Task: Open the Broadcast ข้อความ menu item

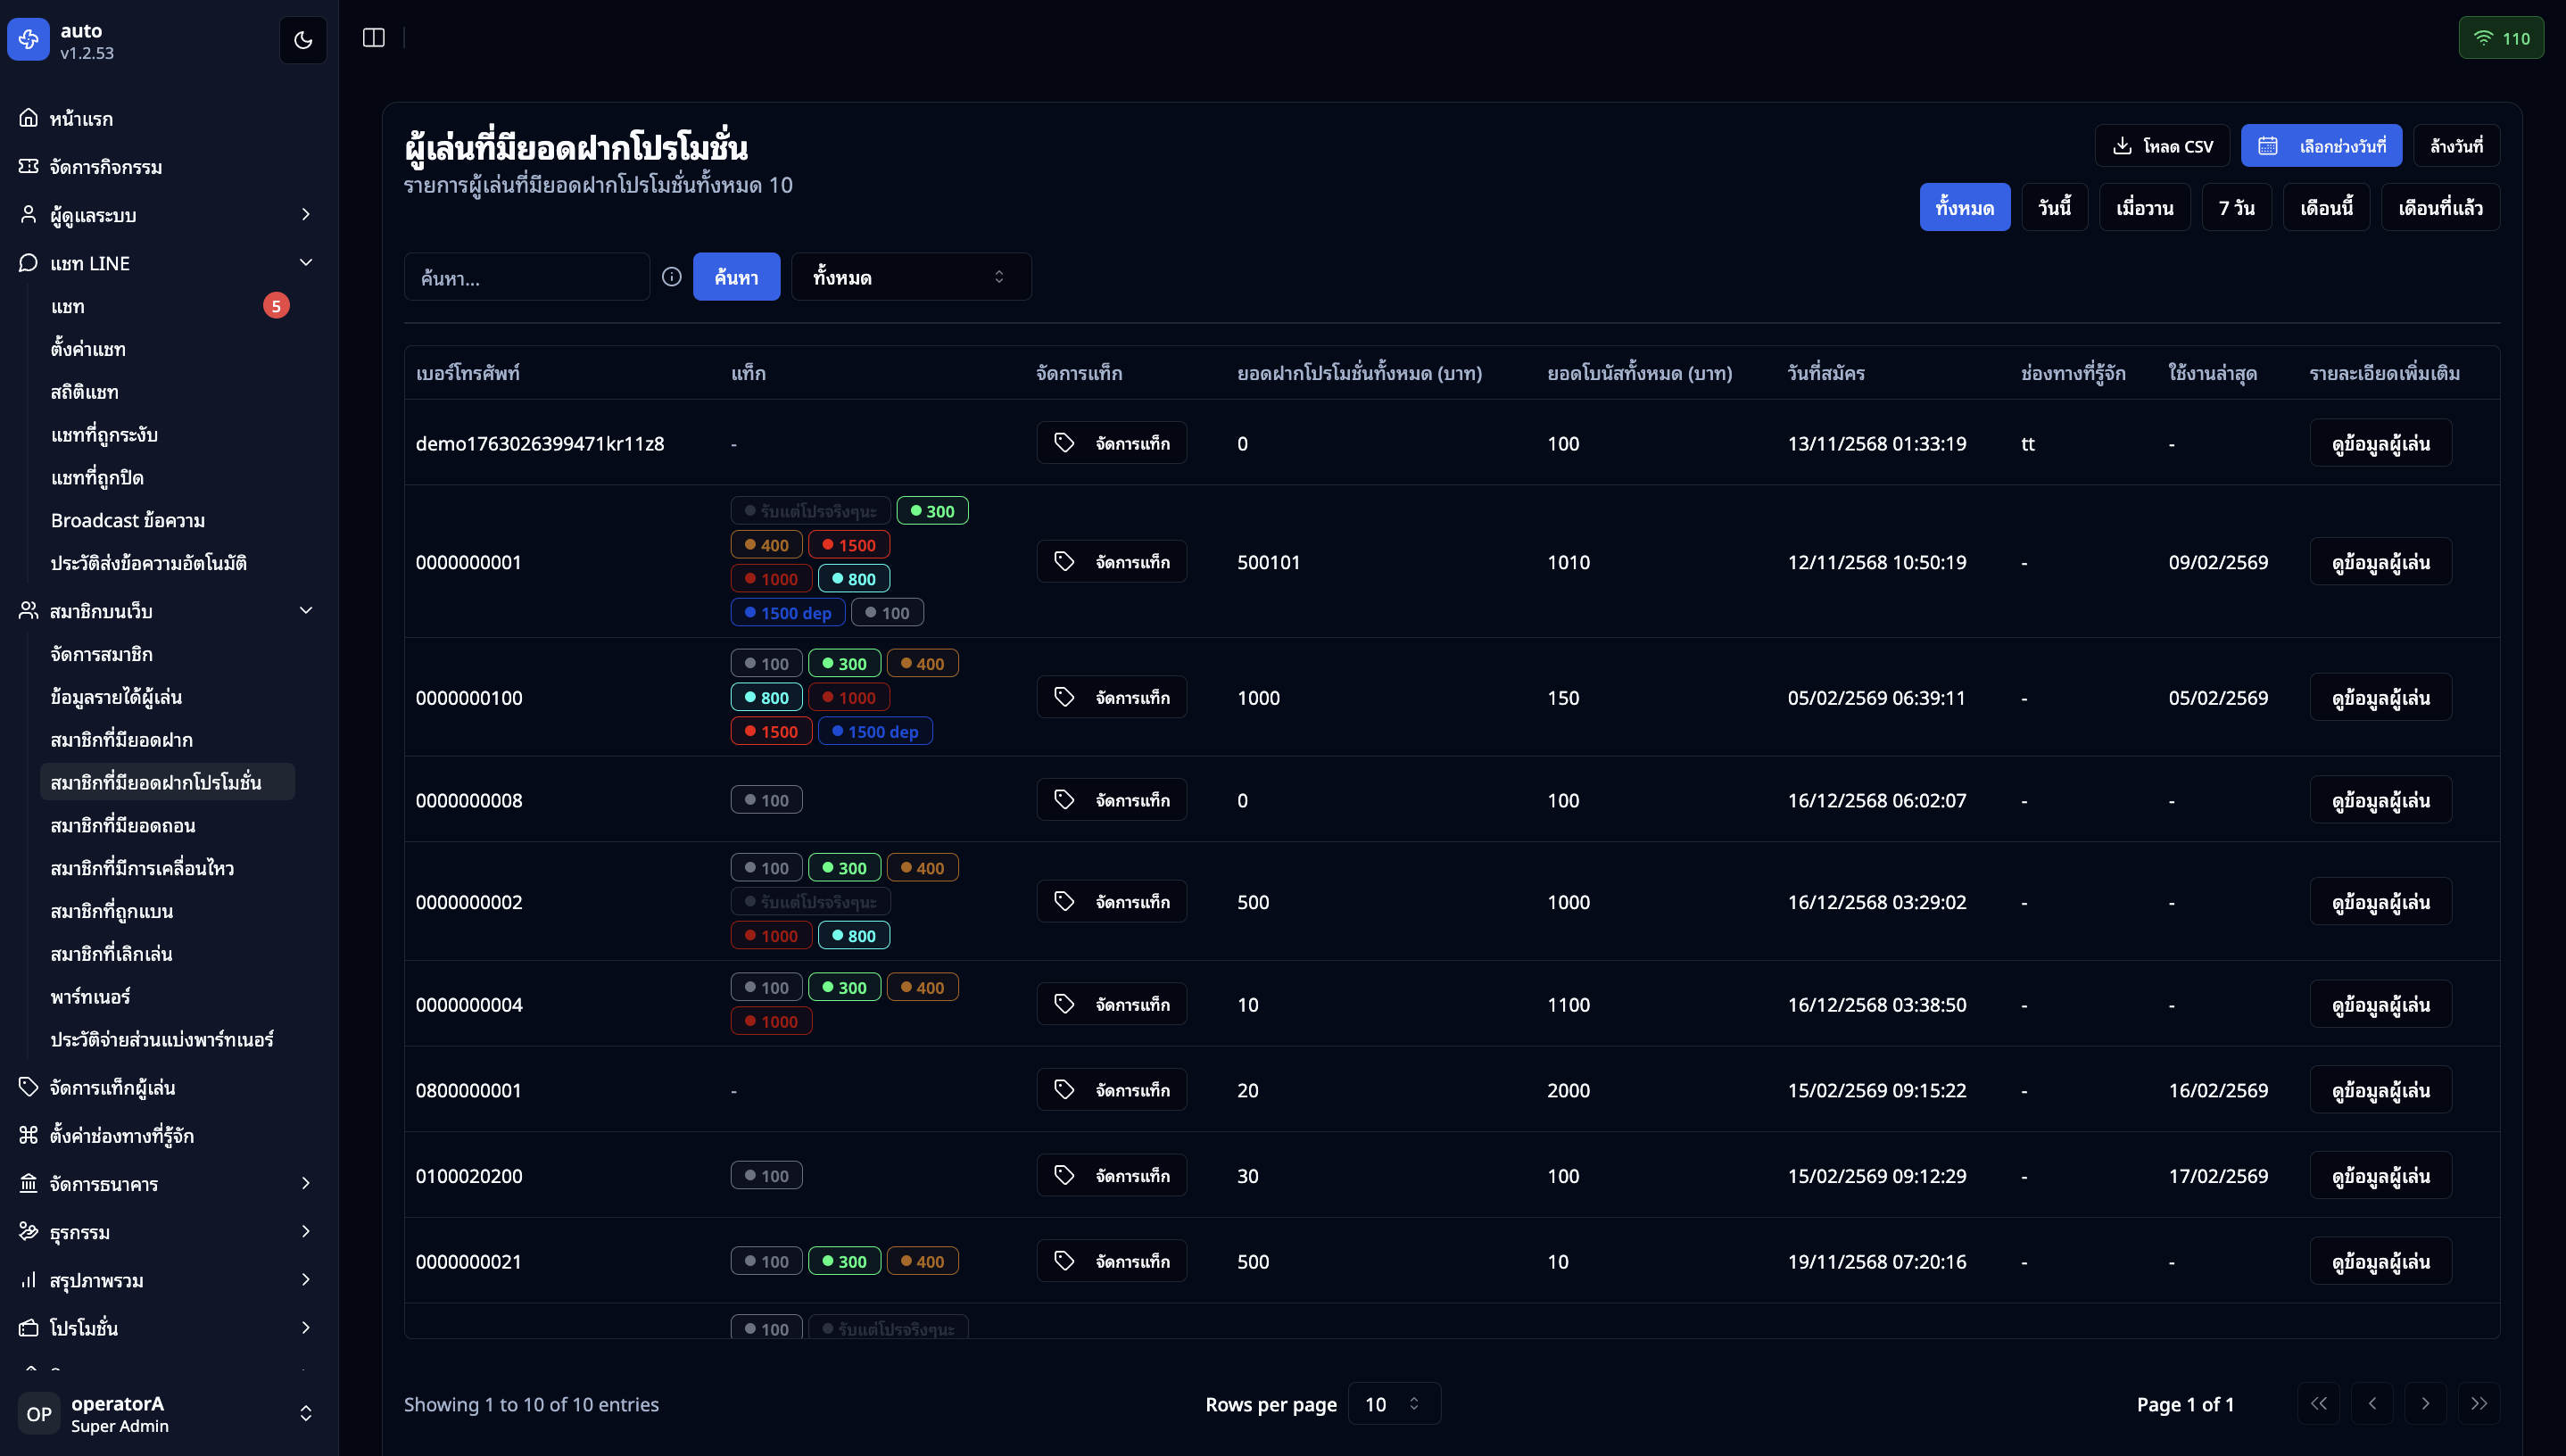Action: click(x=128, y=520)
